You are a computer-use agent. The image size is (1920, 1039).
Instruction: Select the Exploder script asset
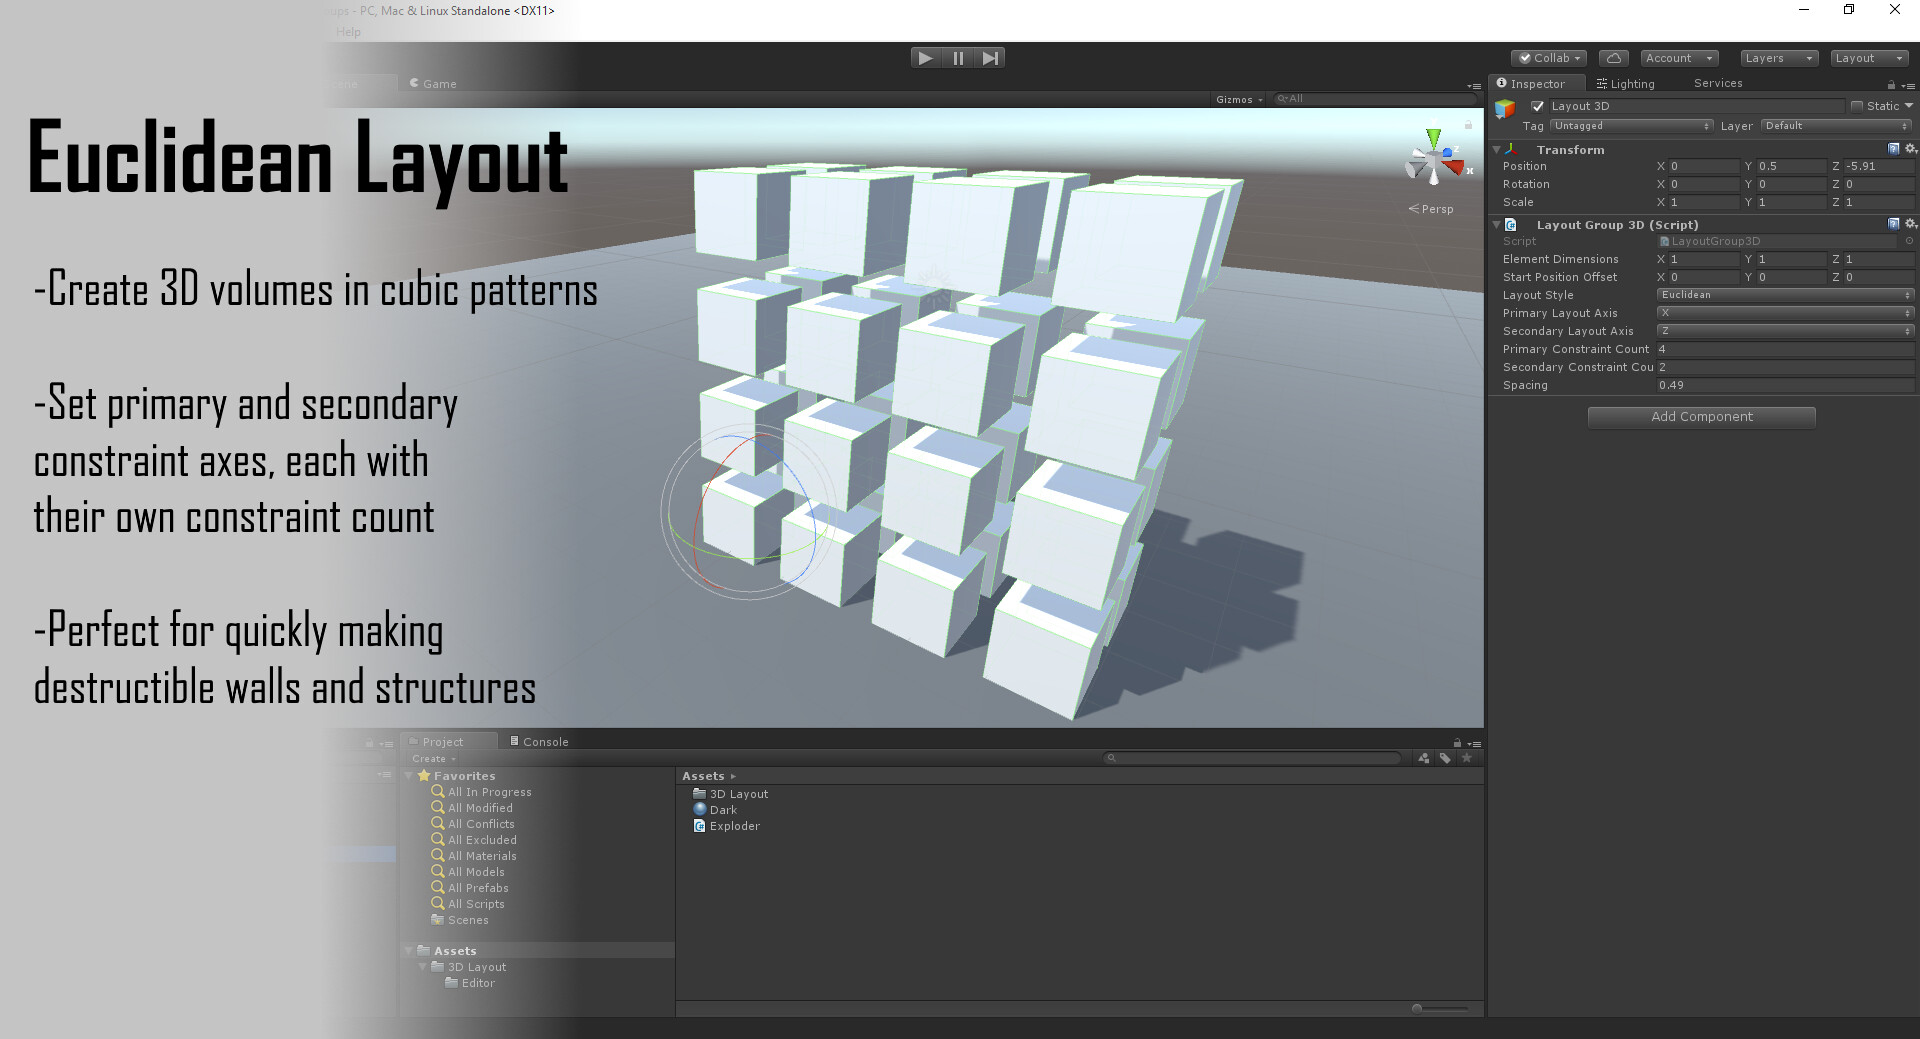726,826
